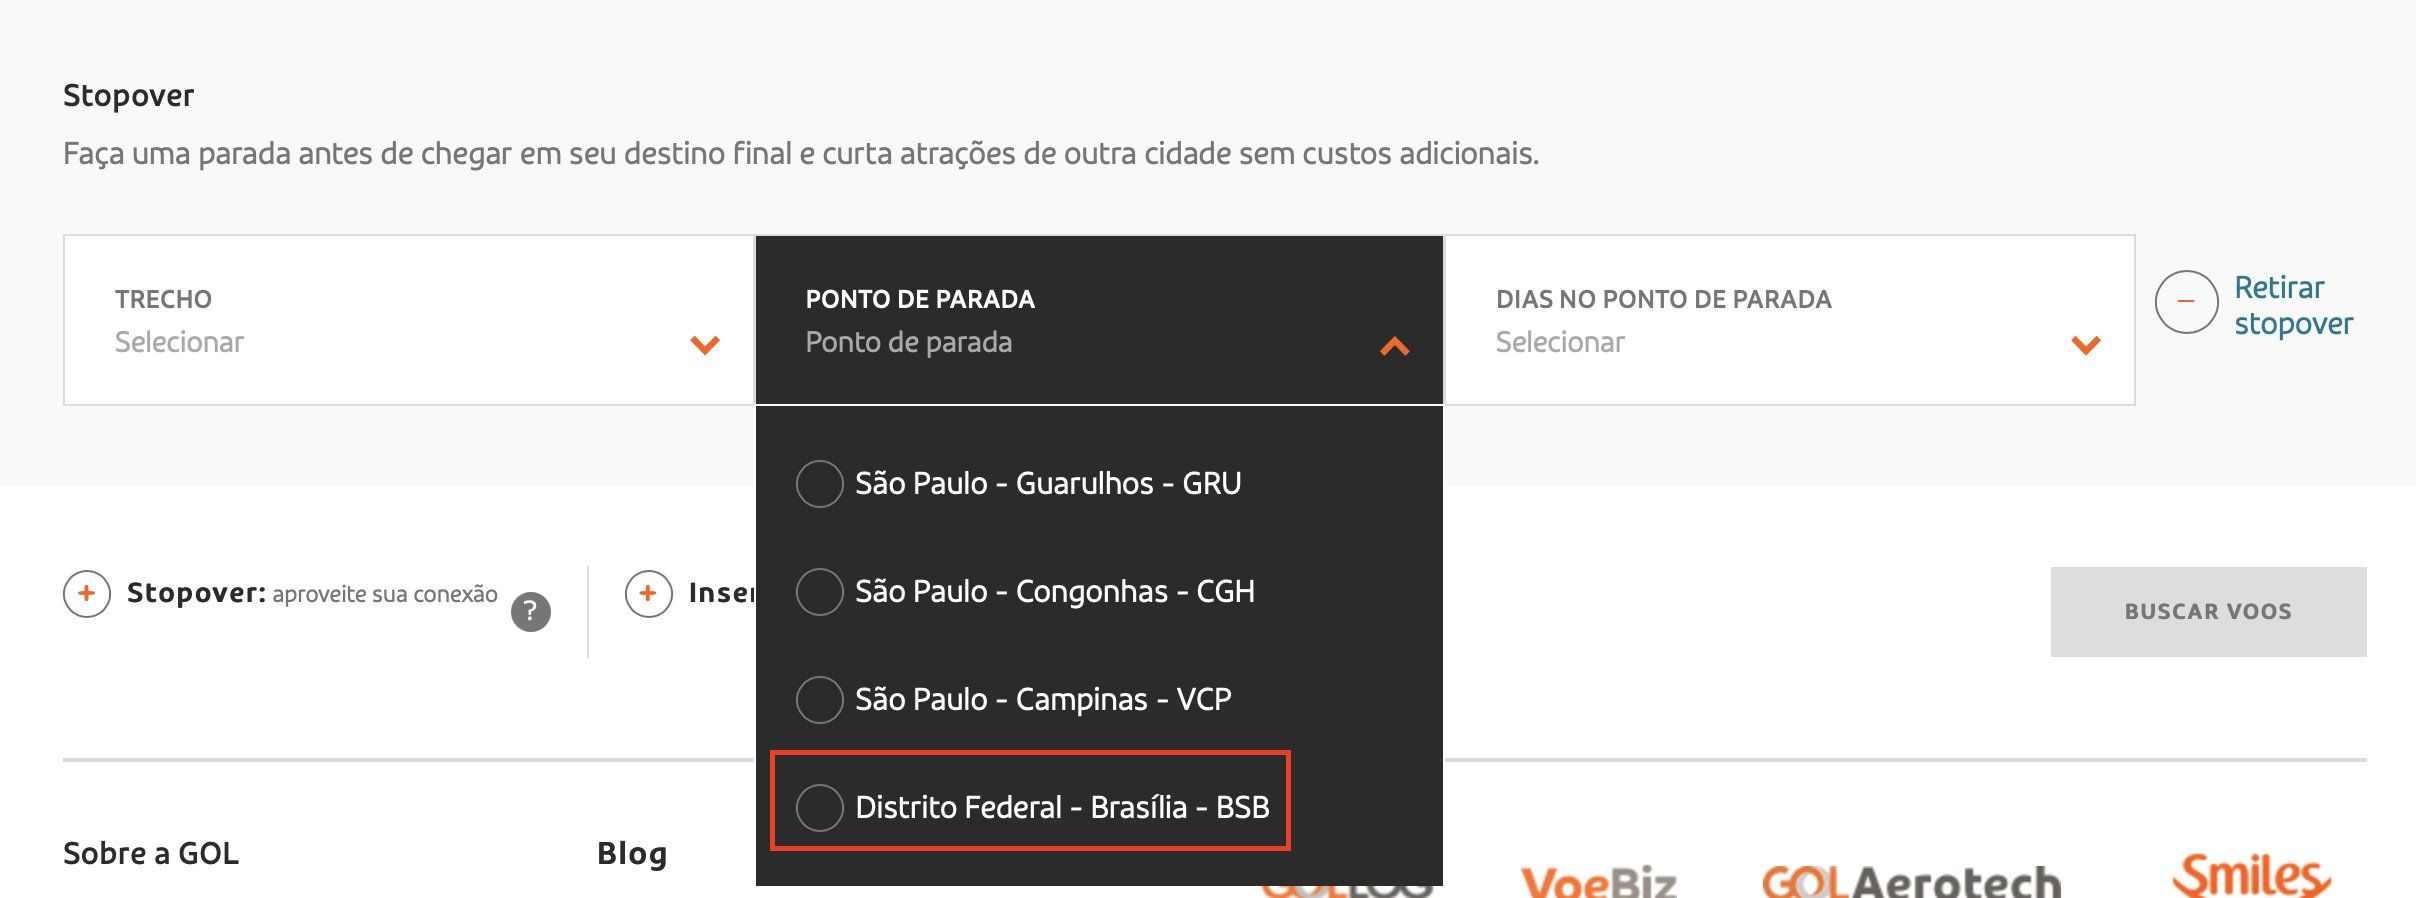Expand the Trecho dropdown chevron
2416x898 pixels.
(705, 345)
